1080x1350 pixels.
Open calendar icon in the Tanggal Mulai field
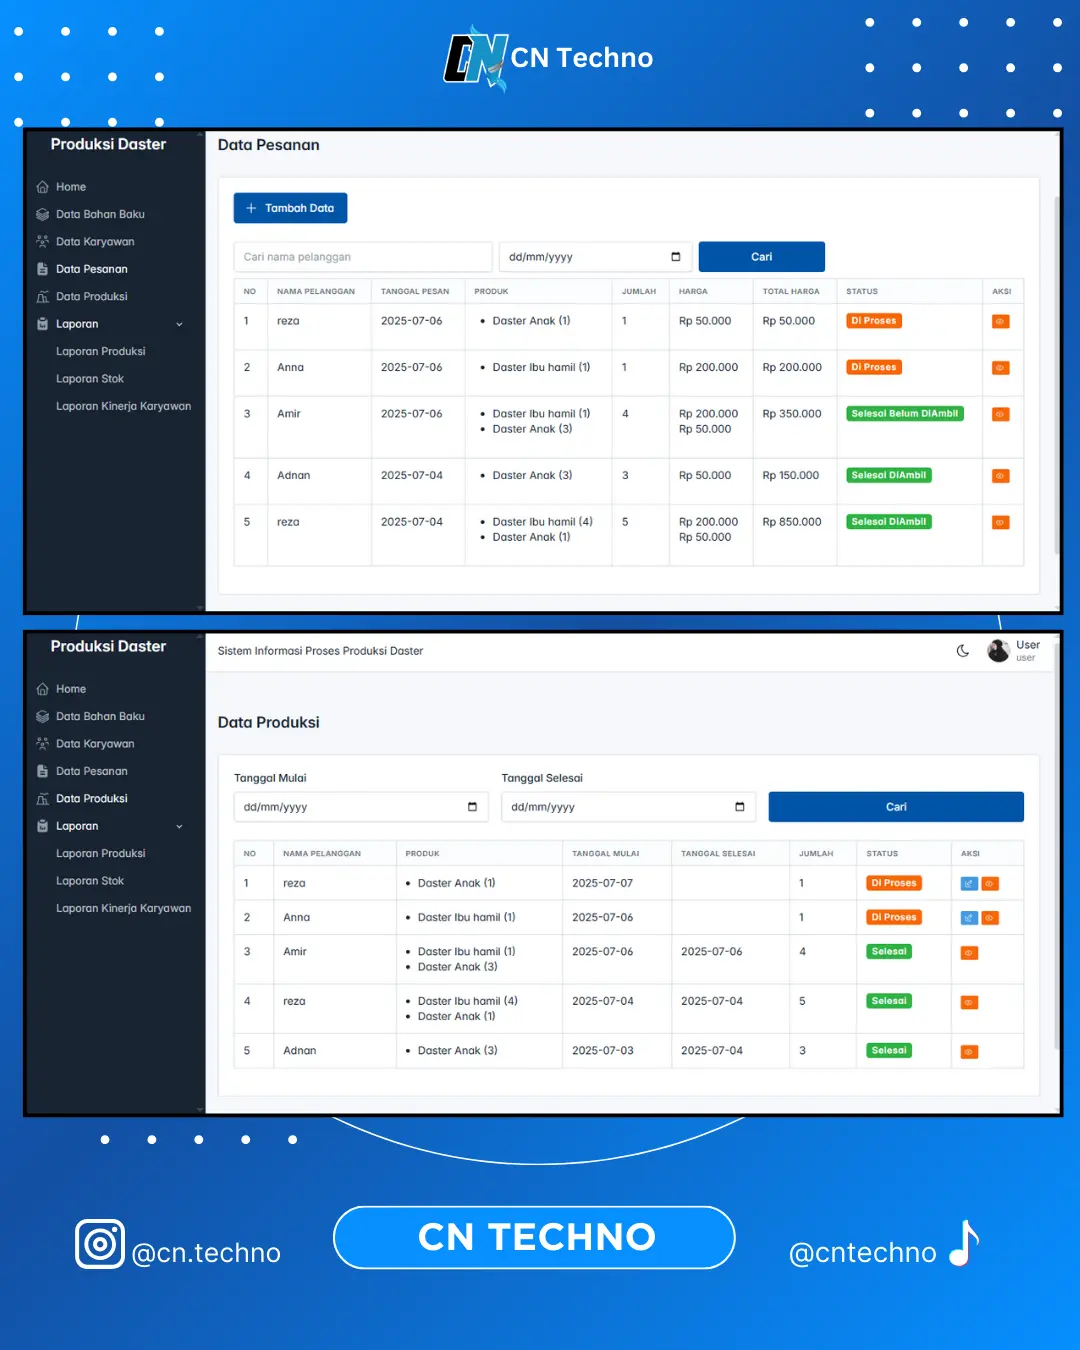point(472,807)
